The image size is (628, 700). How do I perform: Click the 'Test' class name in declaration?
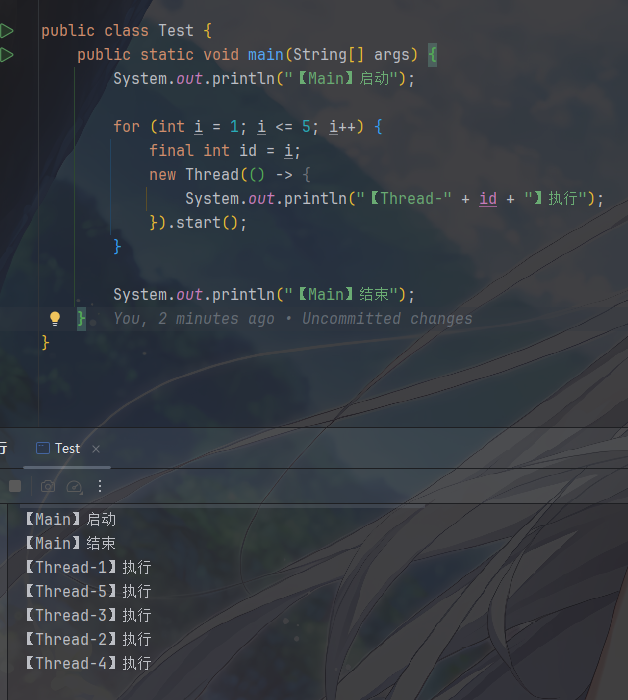click(176, 31)
